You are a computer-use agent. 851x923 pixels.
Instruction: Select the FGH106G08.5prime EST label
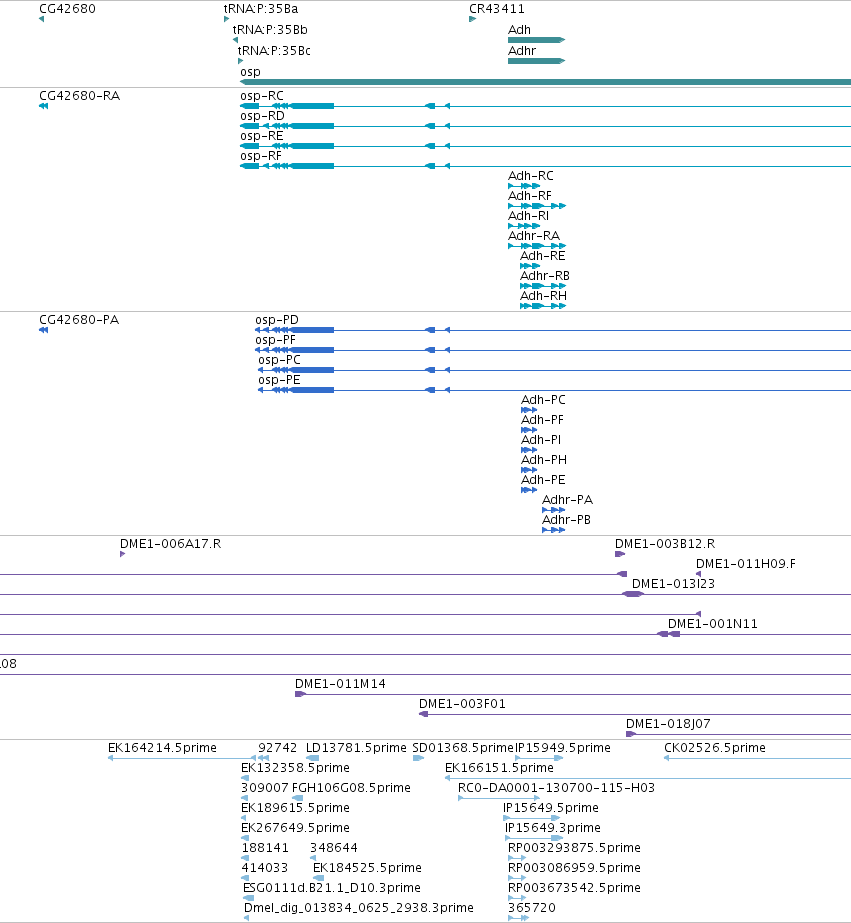click(351, 789)
